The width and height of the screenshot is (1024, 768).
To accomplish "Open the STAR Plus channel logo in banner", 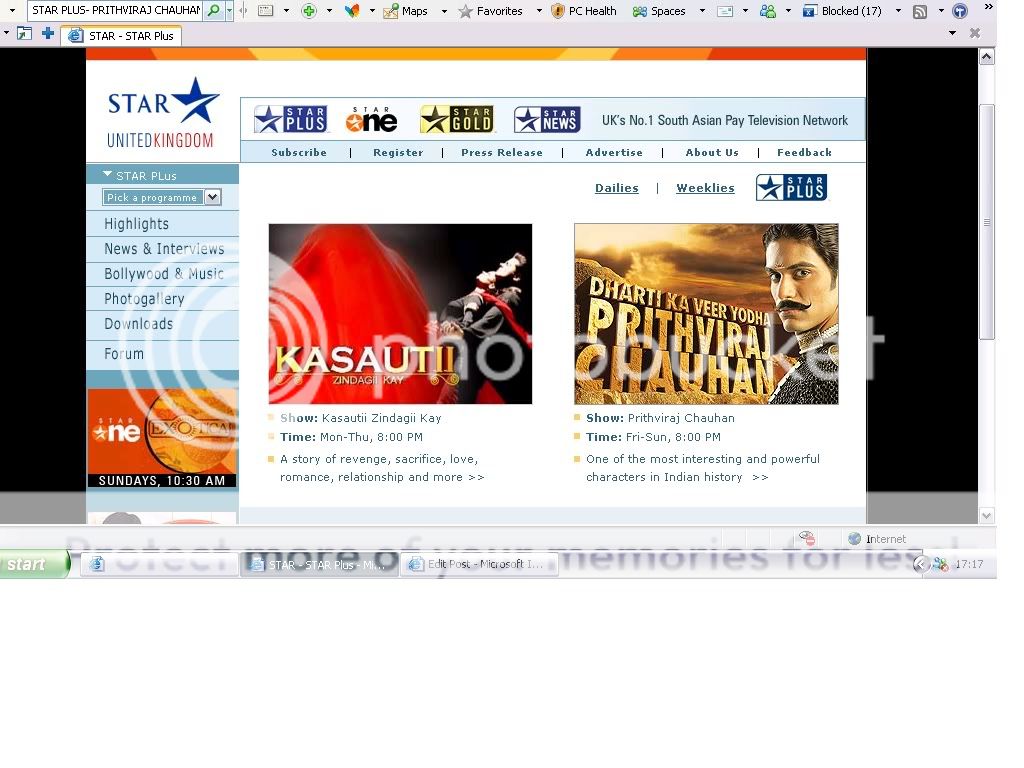I will click(291, 120).
